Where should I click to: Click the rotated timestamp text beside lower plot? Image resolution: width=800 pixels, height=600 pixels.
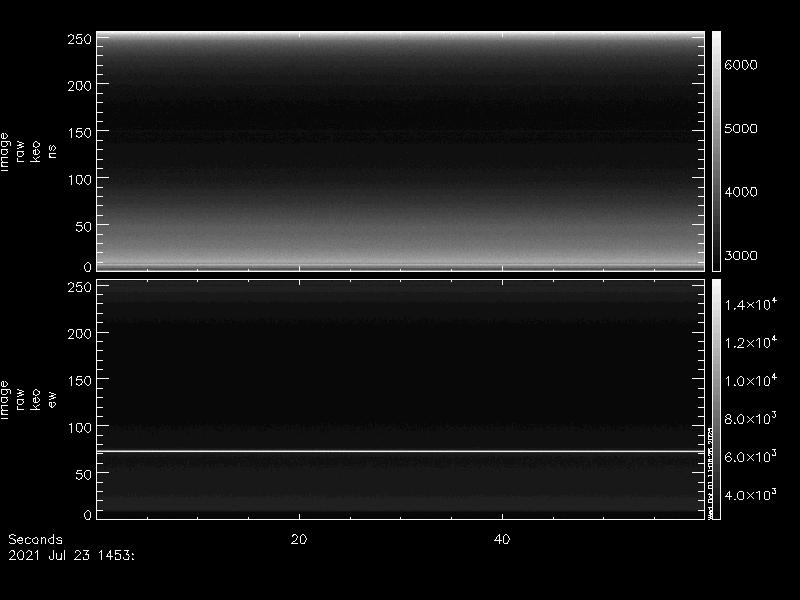(710, 474)
